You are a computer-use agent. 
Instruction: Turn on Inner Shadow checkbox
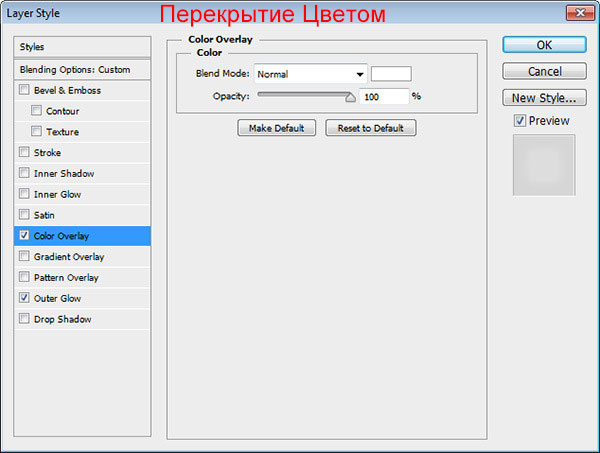[x=24, y=173]
